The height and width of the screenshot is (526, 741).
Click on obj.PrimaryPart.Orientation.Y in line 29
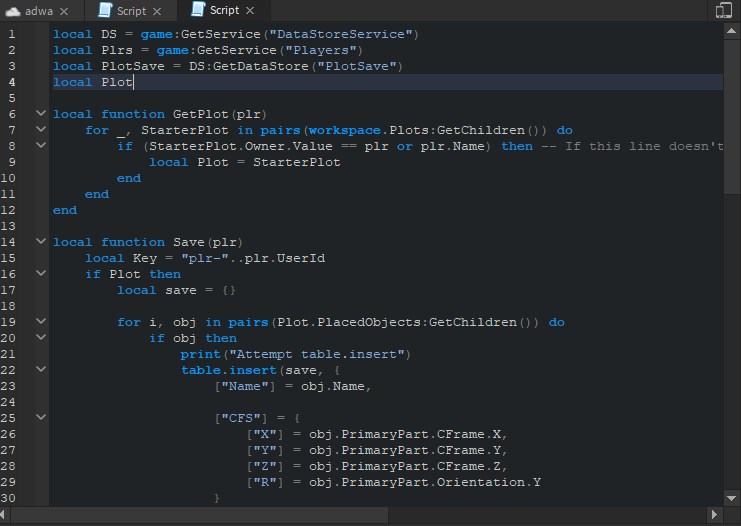point(425,483)
